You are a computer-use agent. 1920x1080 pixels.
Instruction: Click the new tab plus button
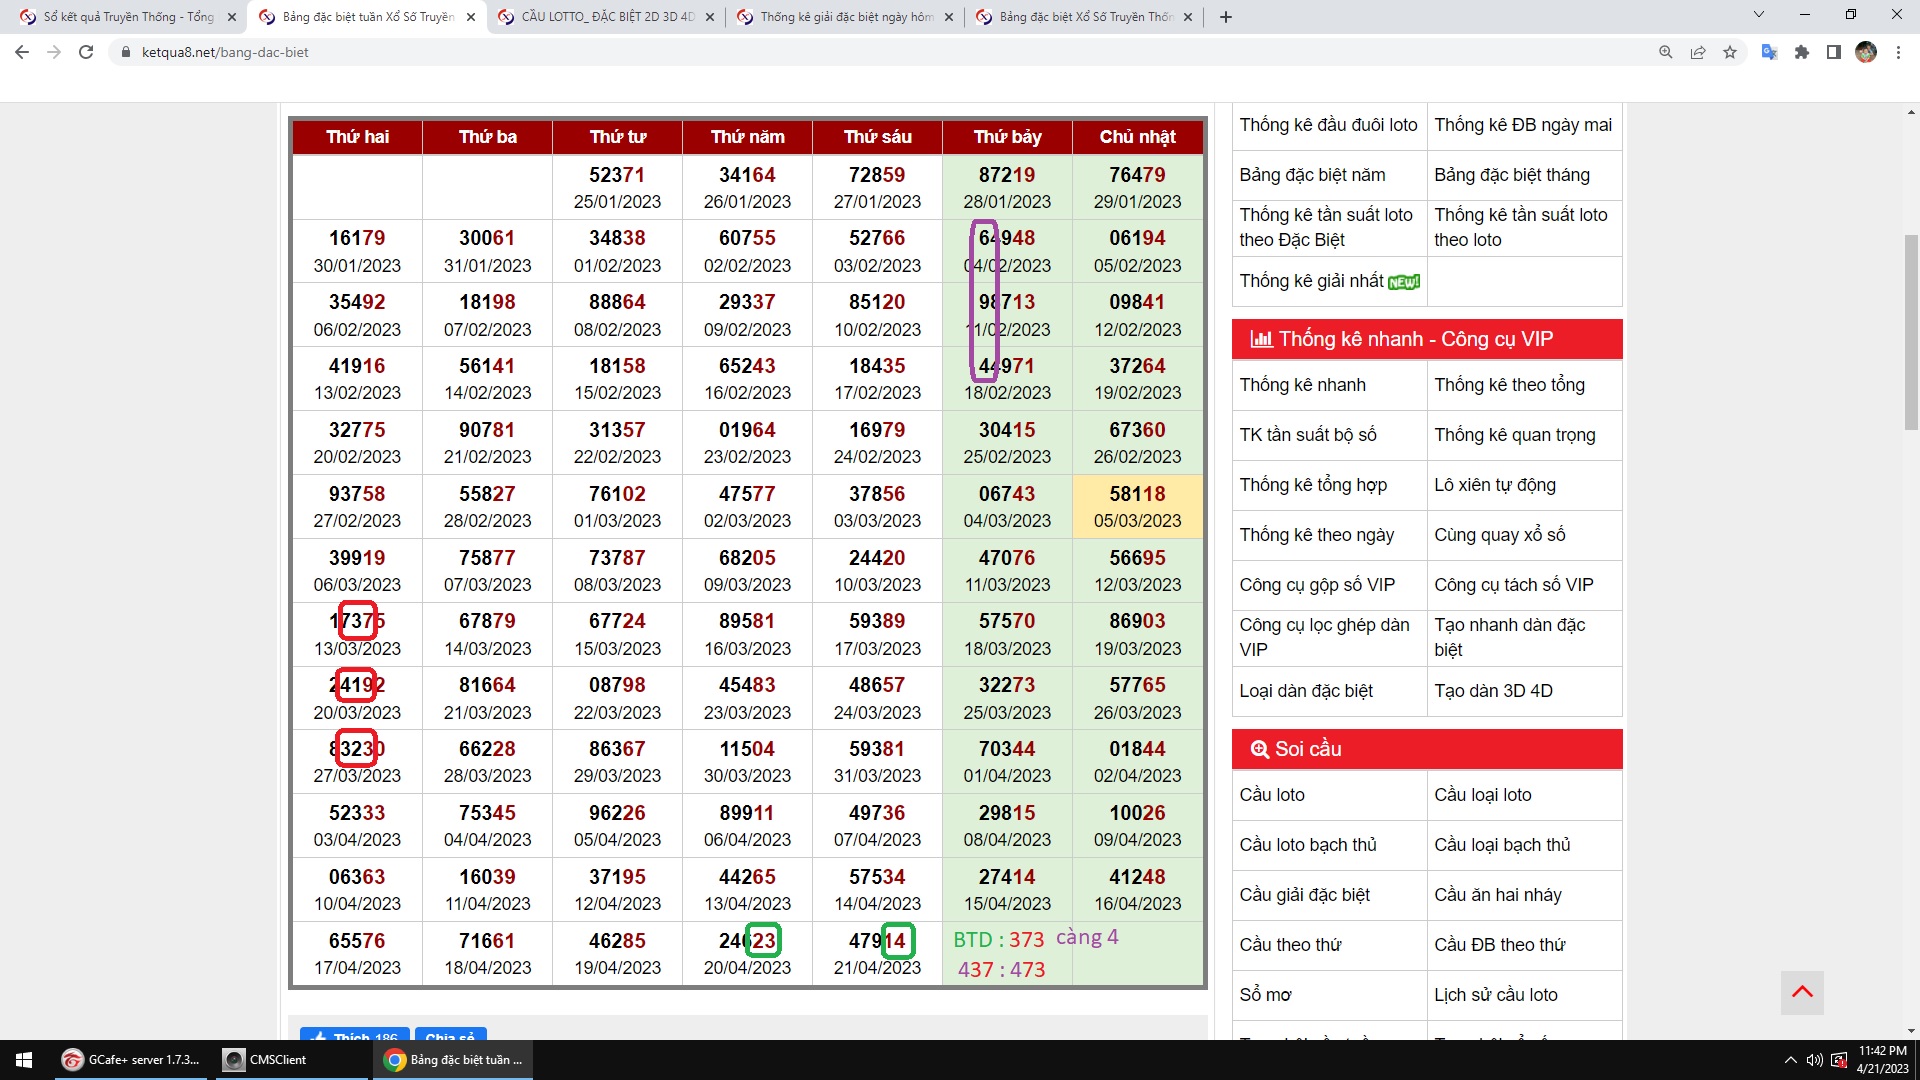point(1226,17)
